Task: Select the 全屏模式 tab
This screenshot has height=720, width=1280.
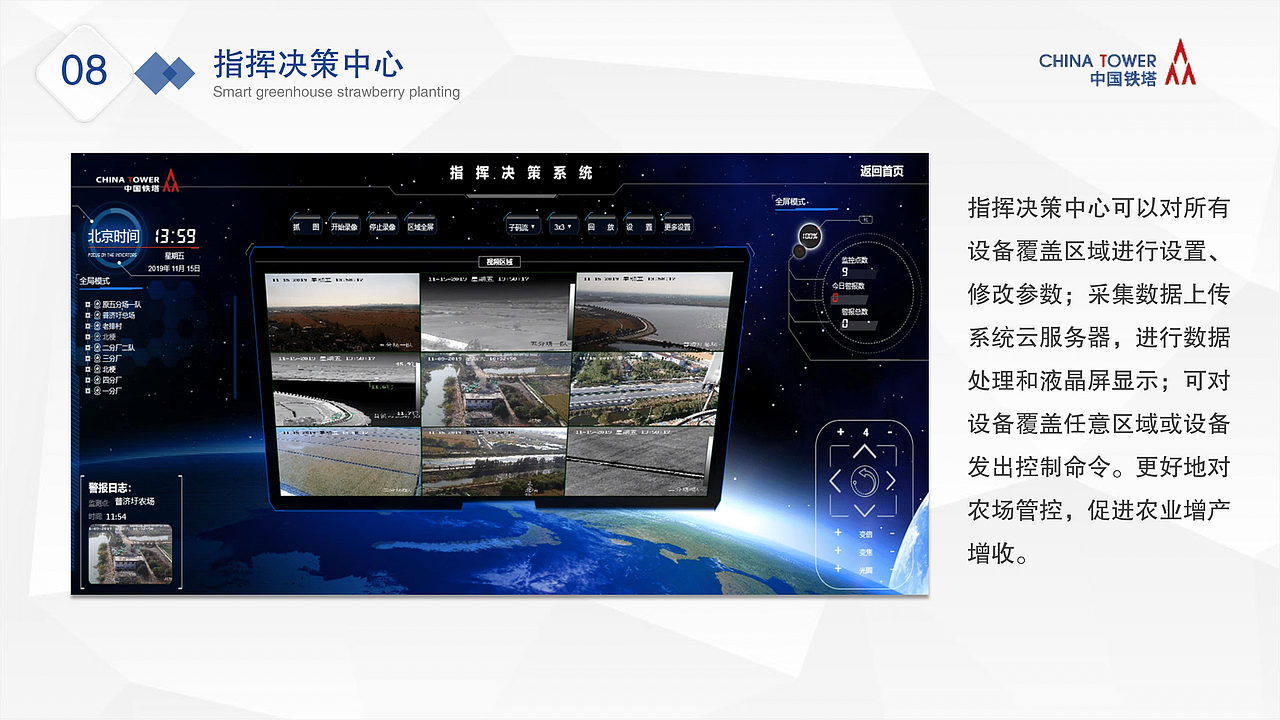Action: tap(790, 202)
